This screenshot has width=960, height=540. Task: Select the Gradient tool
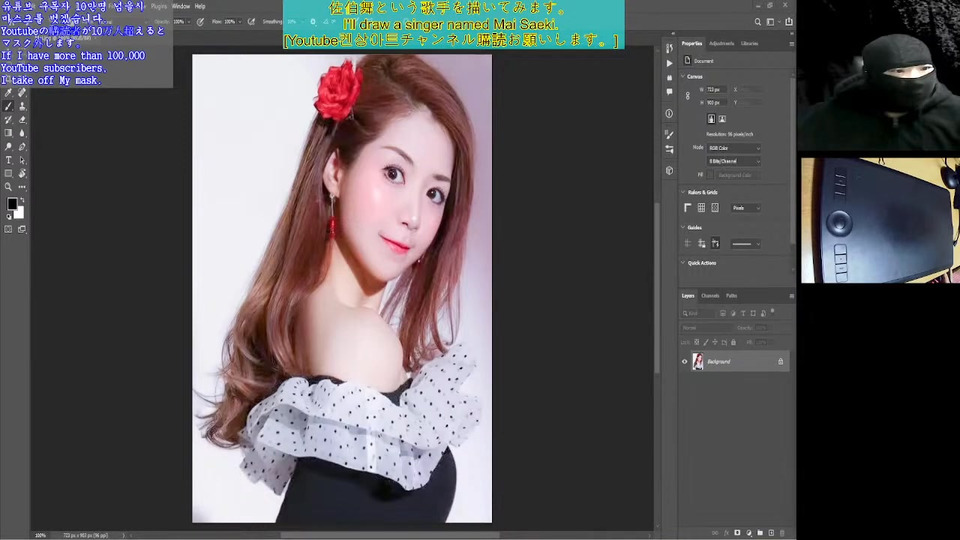9,133
